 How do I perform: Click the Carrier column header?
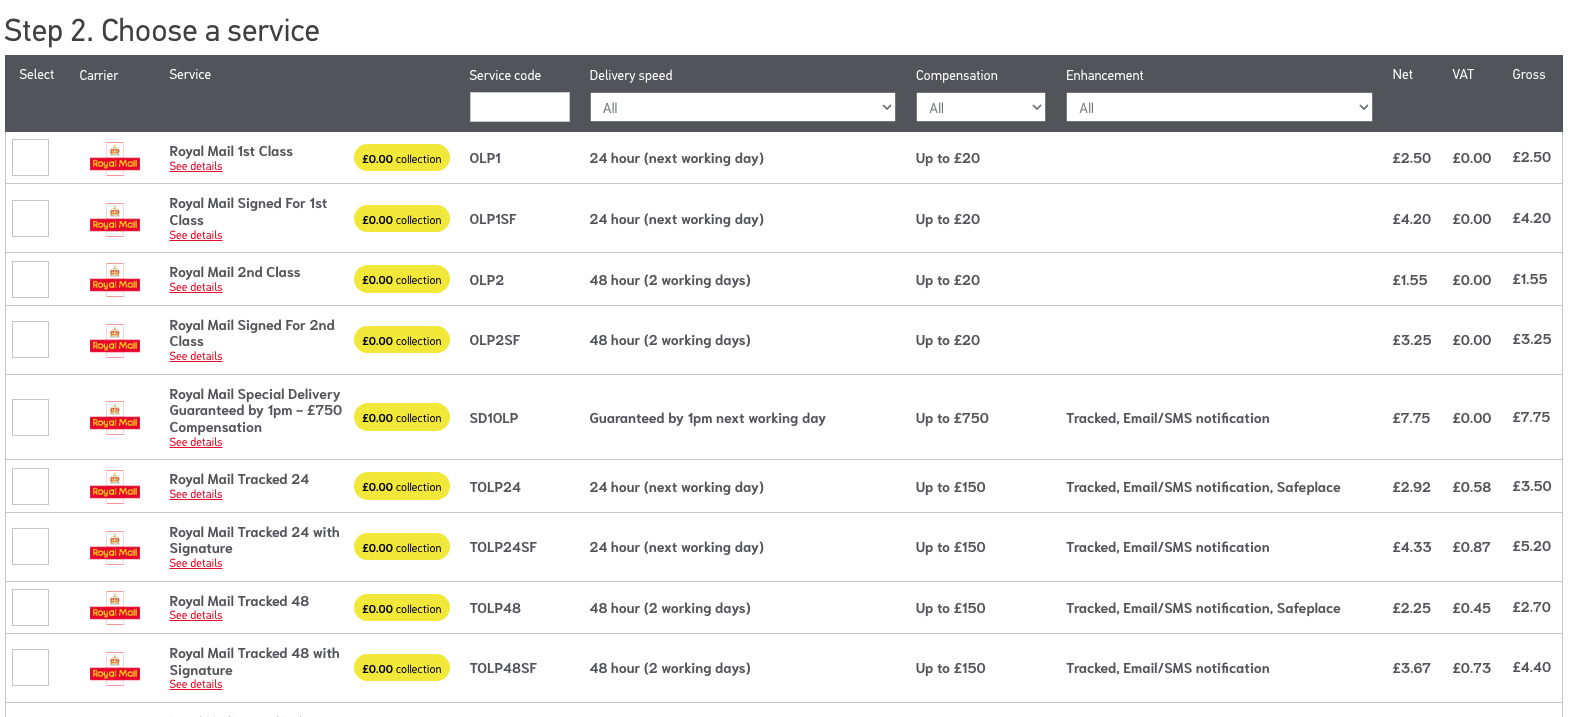pyautogui.click(x=99, y=75)
